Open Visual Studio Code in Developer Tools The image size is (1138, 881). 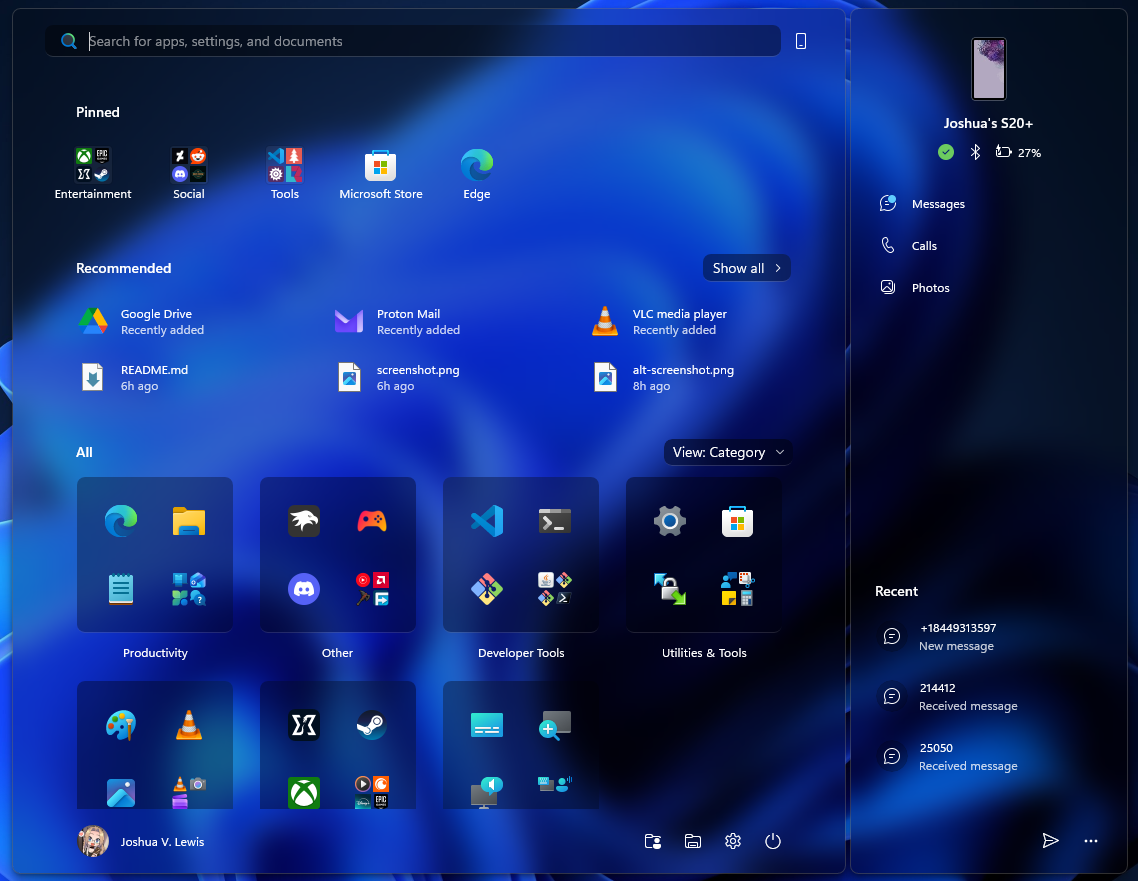coord(486,521)
